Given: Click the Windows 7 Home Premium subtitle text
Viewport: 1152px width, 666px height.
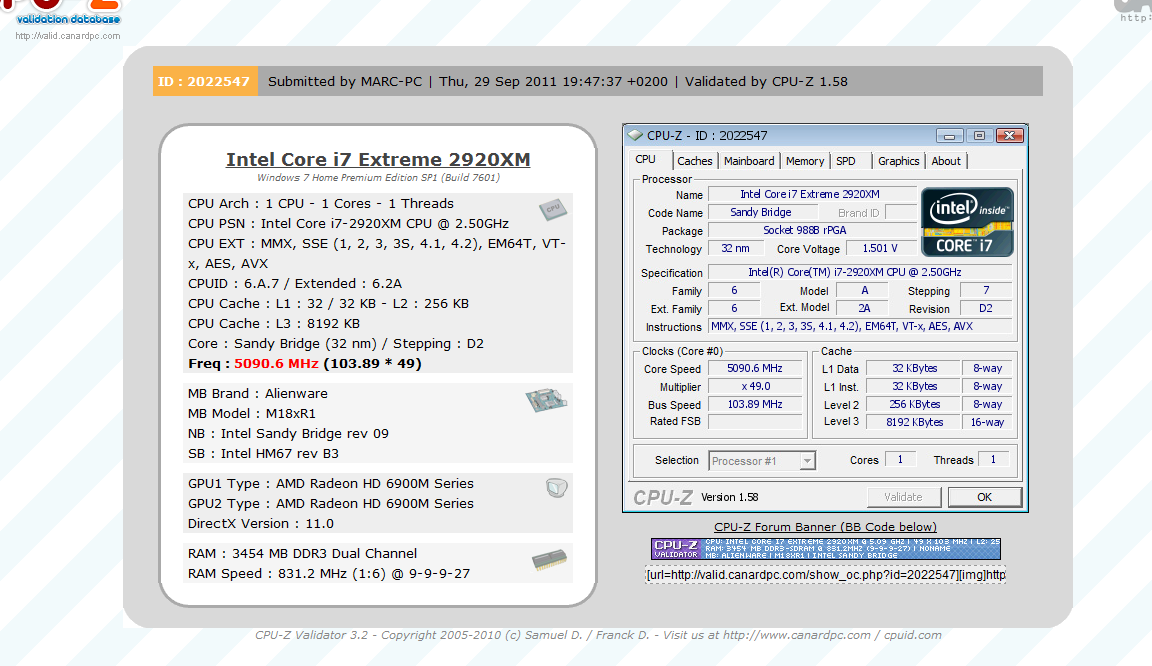Looking at the screenshot, I should [378, 178].
